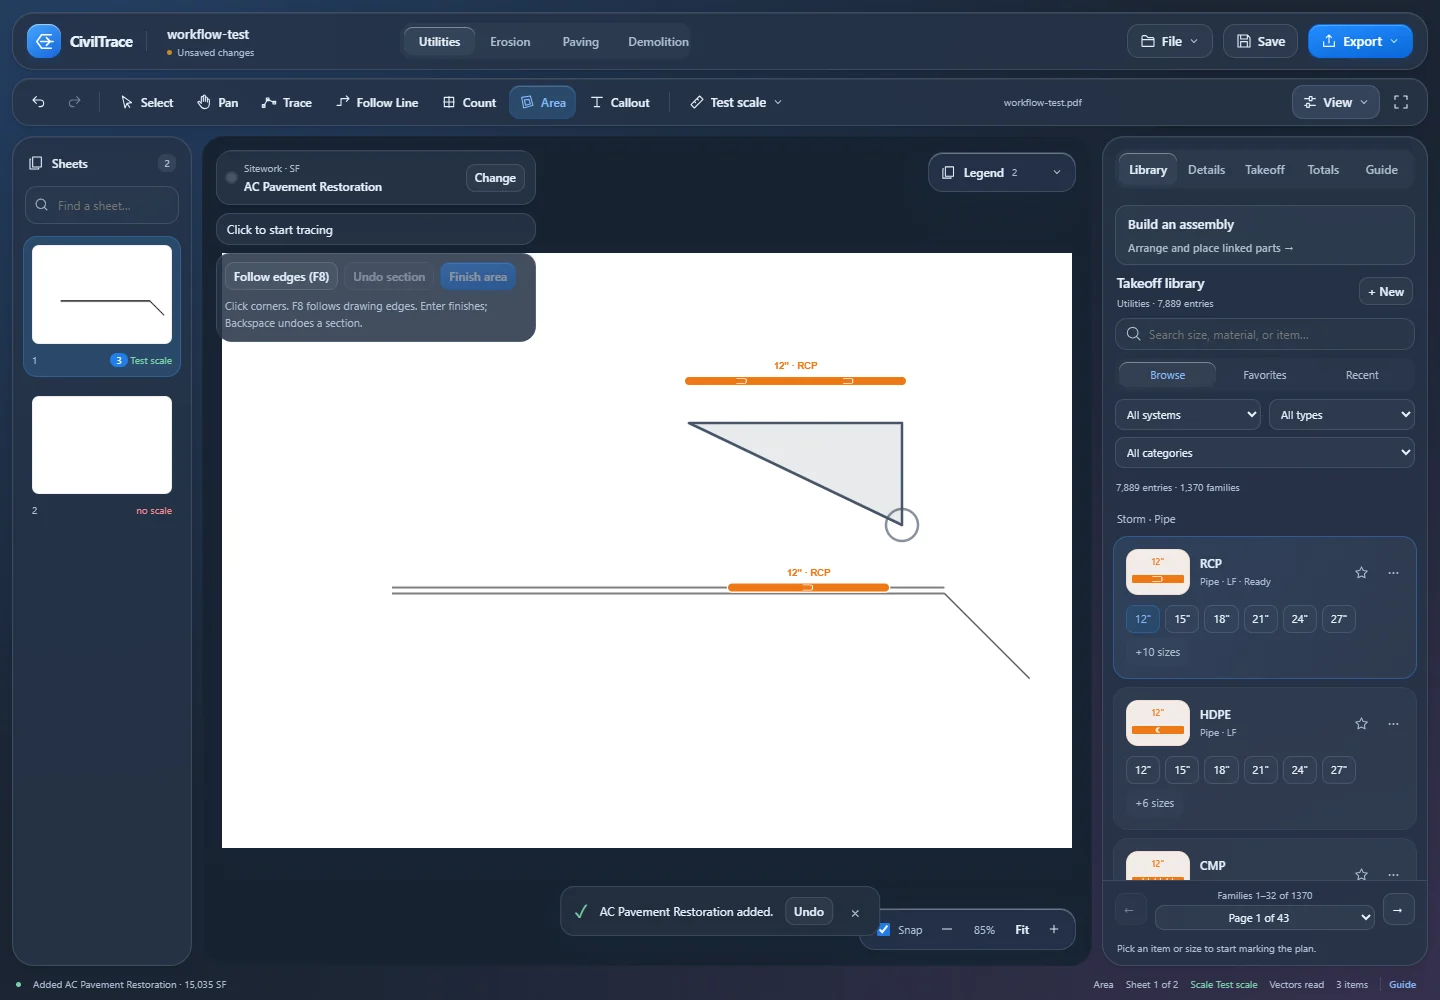Viewport: 1440px width, 1000px height.
Task: Activate the Select tool
Action: (147, 102)
